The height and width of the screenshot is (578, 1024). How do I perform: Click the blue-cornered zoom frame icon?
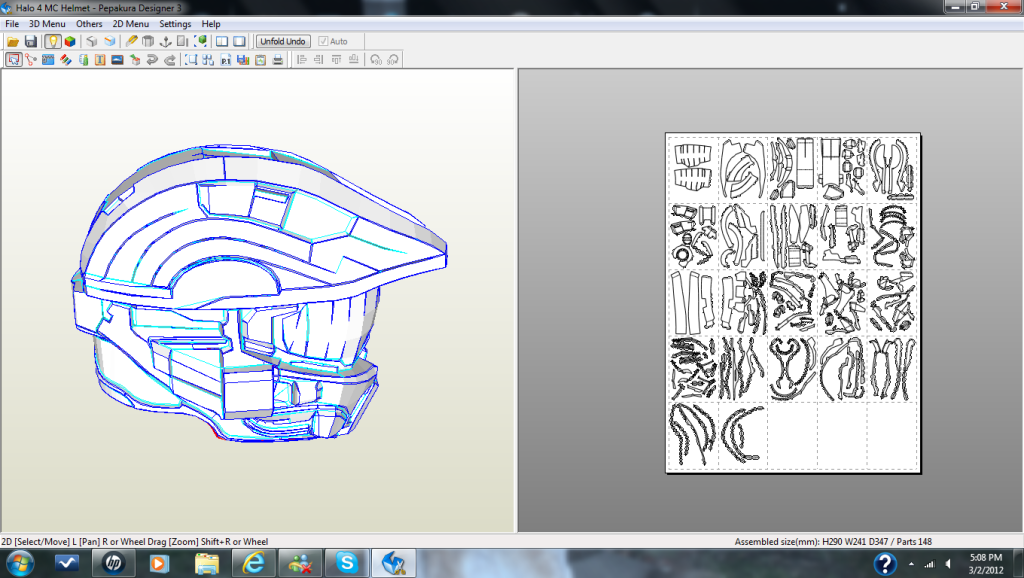coord(191,59)
